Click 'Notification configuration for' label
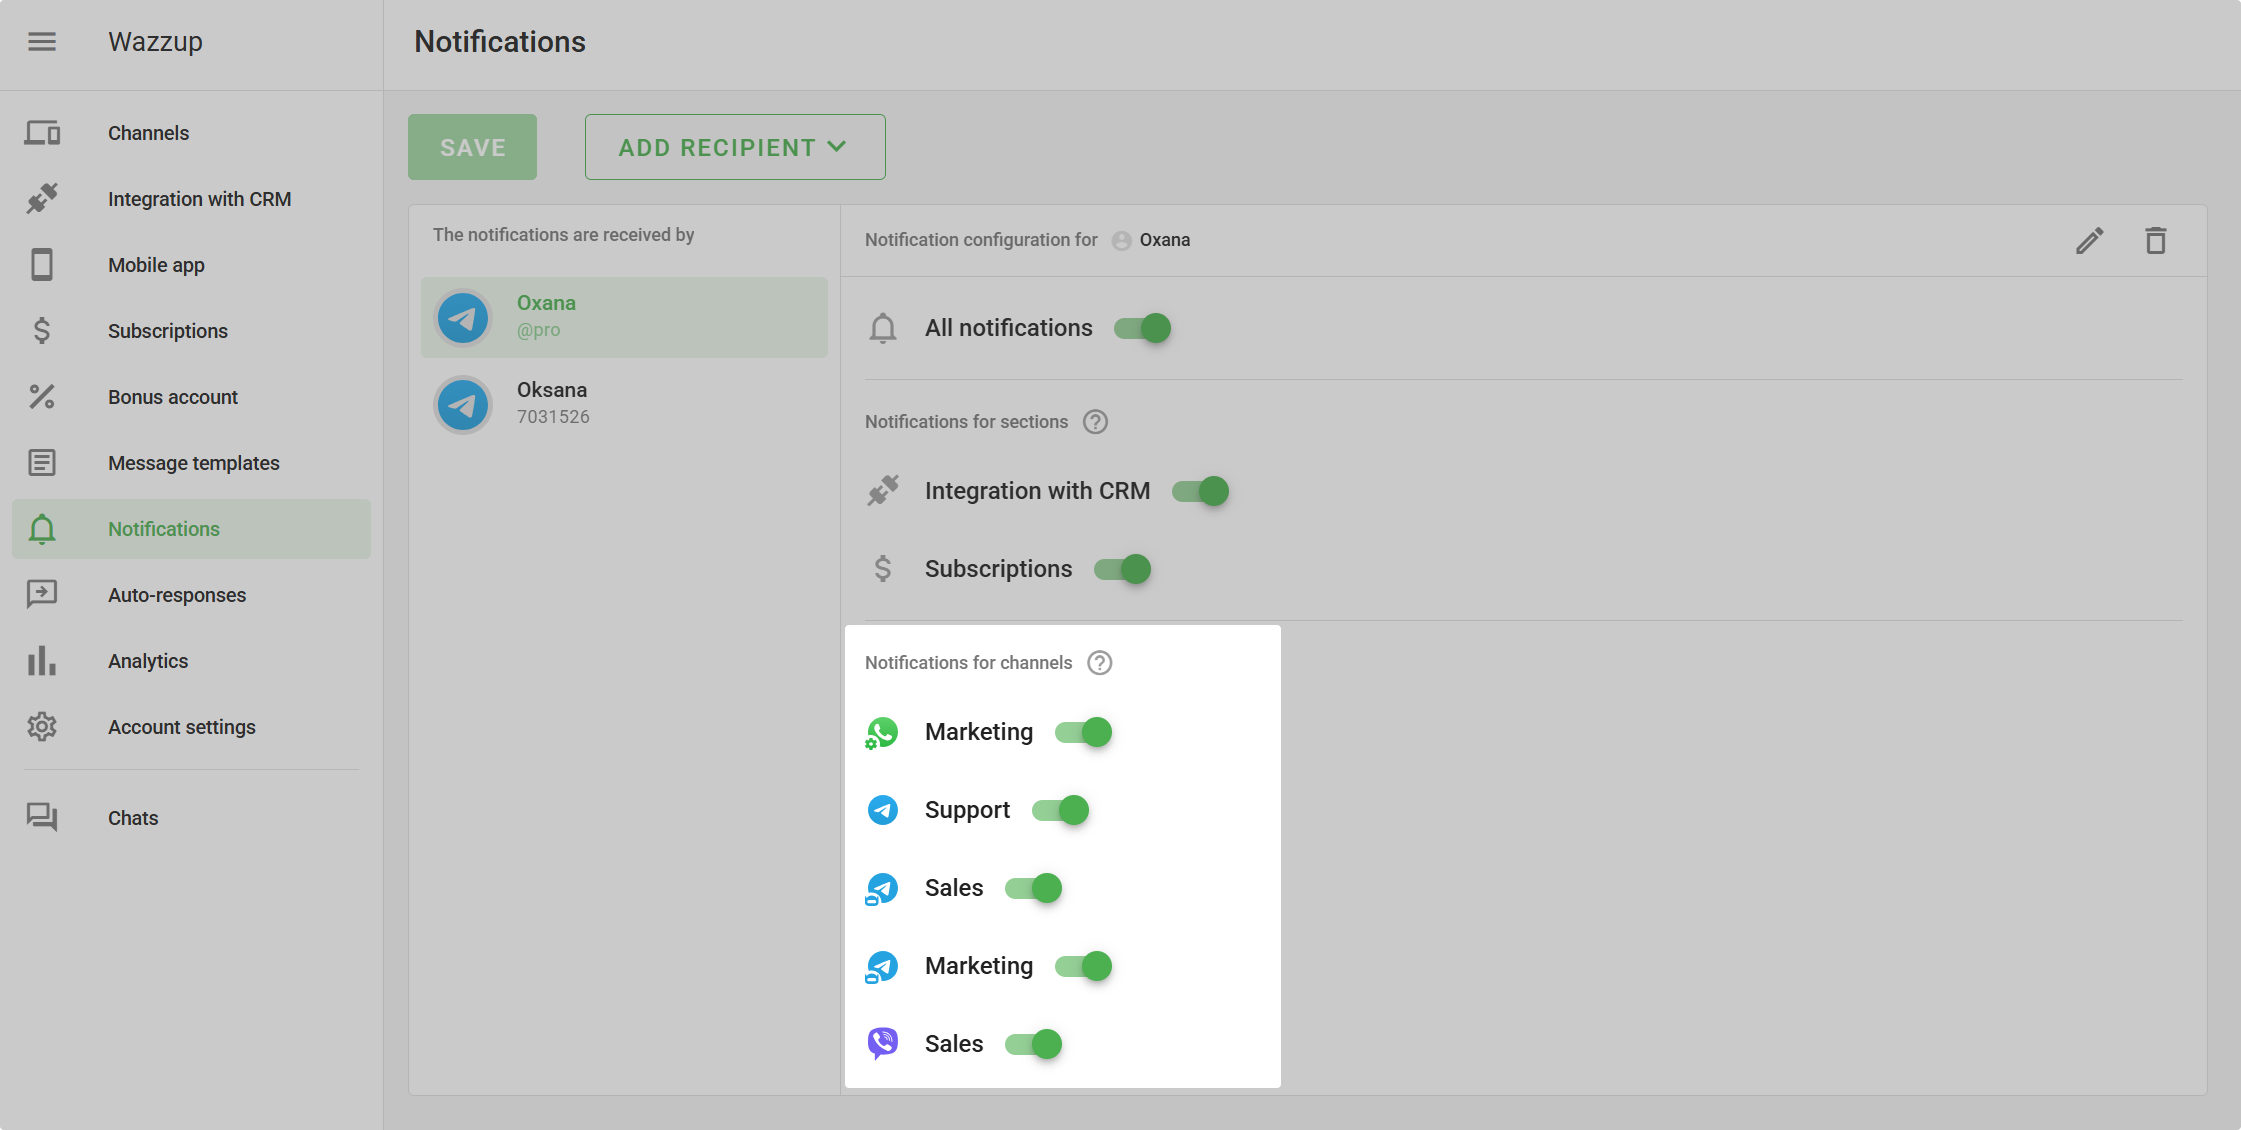 tap(981, 240)
